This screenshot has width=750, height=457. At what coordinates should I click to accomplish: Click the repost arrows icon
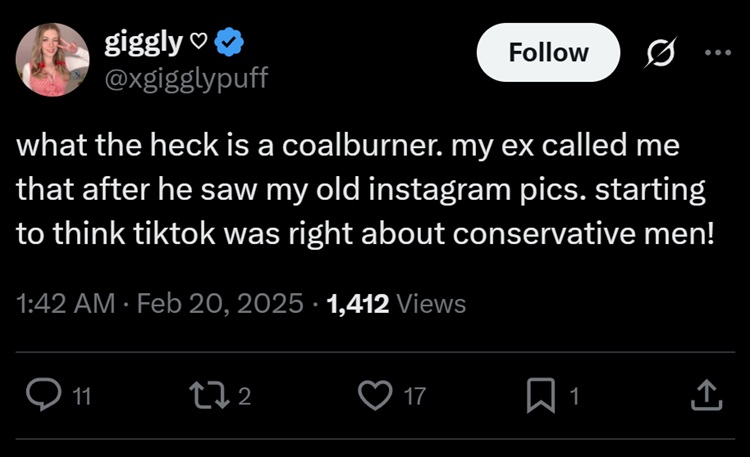pos(215,397)
